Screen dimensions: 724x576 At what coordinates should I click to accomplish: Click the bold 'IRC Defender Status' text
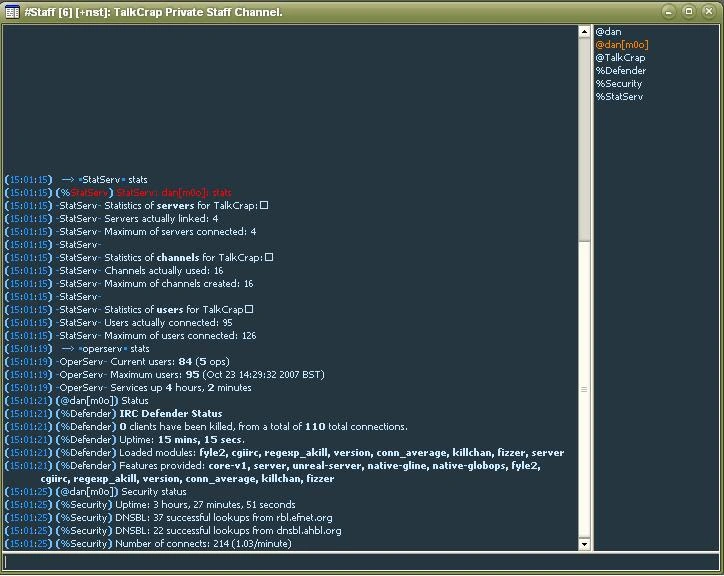pyautogui.click(x=171, y=413)
